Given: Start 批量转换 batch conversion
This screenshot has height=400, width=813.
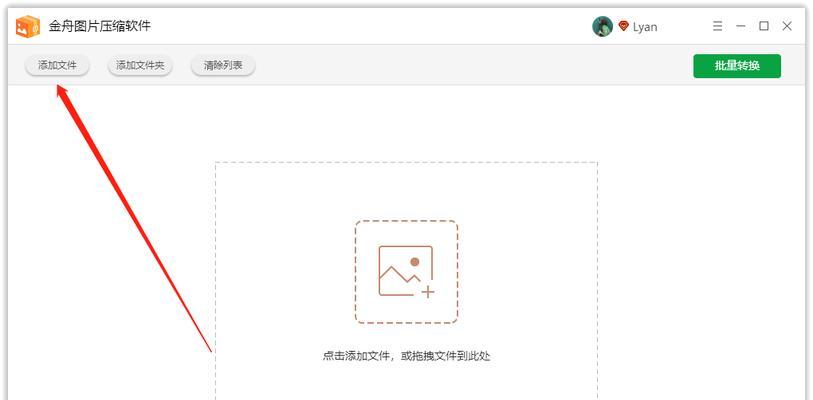Looking at the screenshot, I should (x=737, y=66).
